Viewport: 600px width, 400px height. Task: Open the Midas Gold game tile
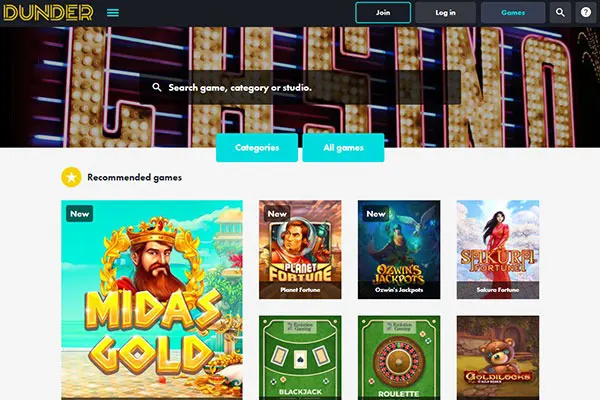pos(152,300)
